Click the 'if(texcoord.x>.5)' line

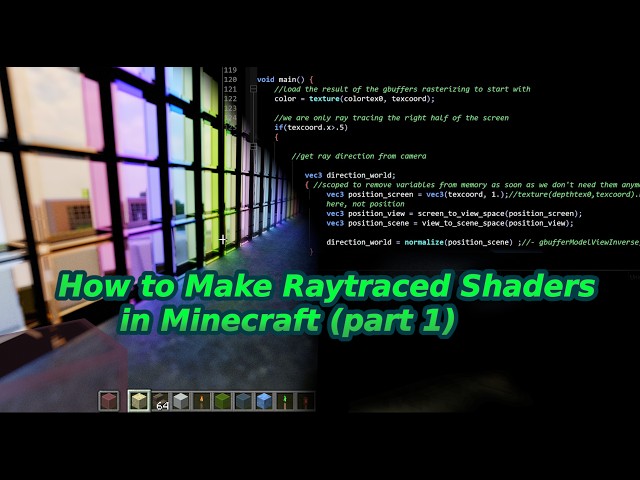point(311,127)
